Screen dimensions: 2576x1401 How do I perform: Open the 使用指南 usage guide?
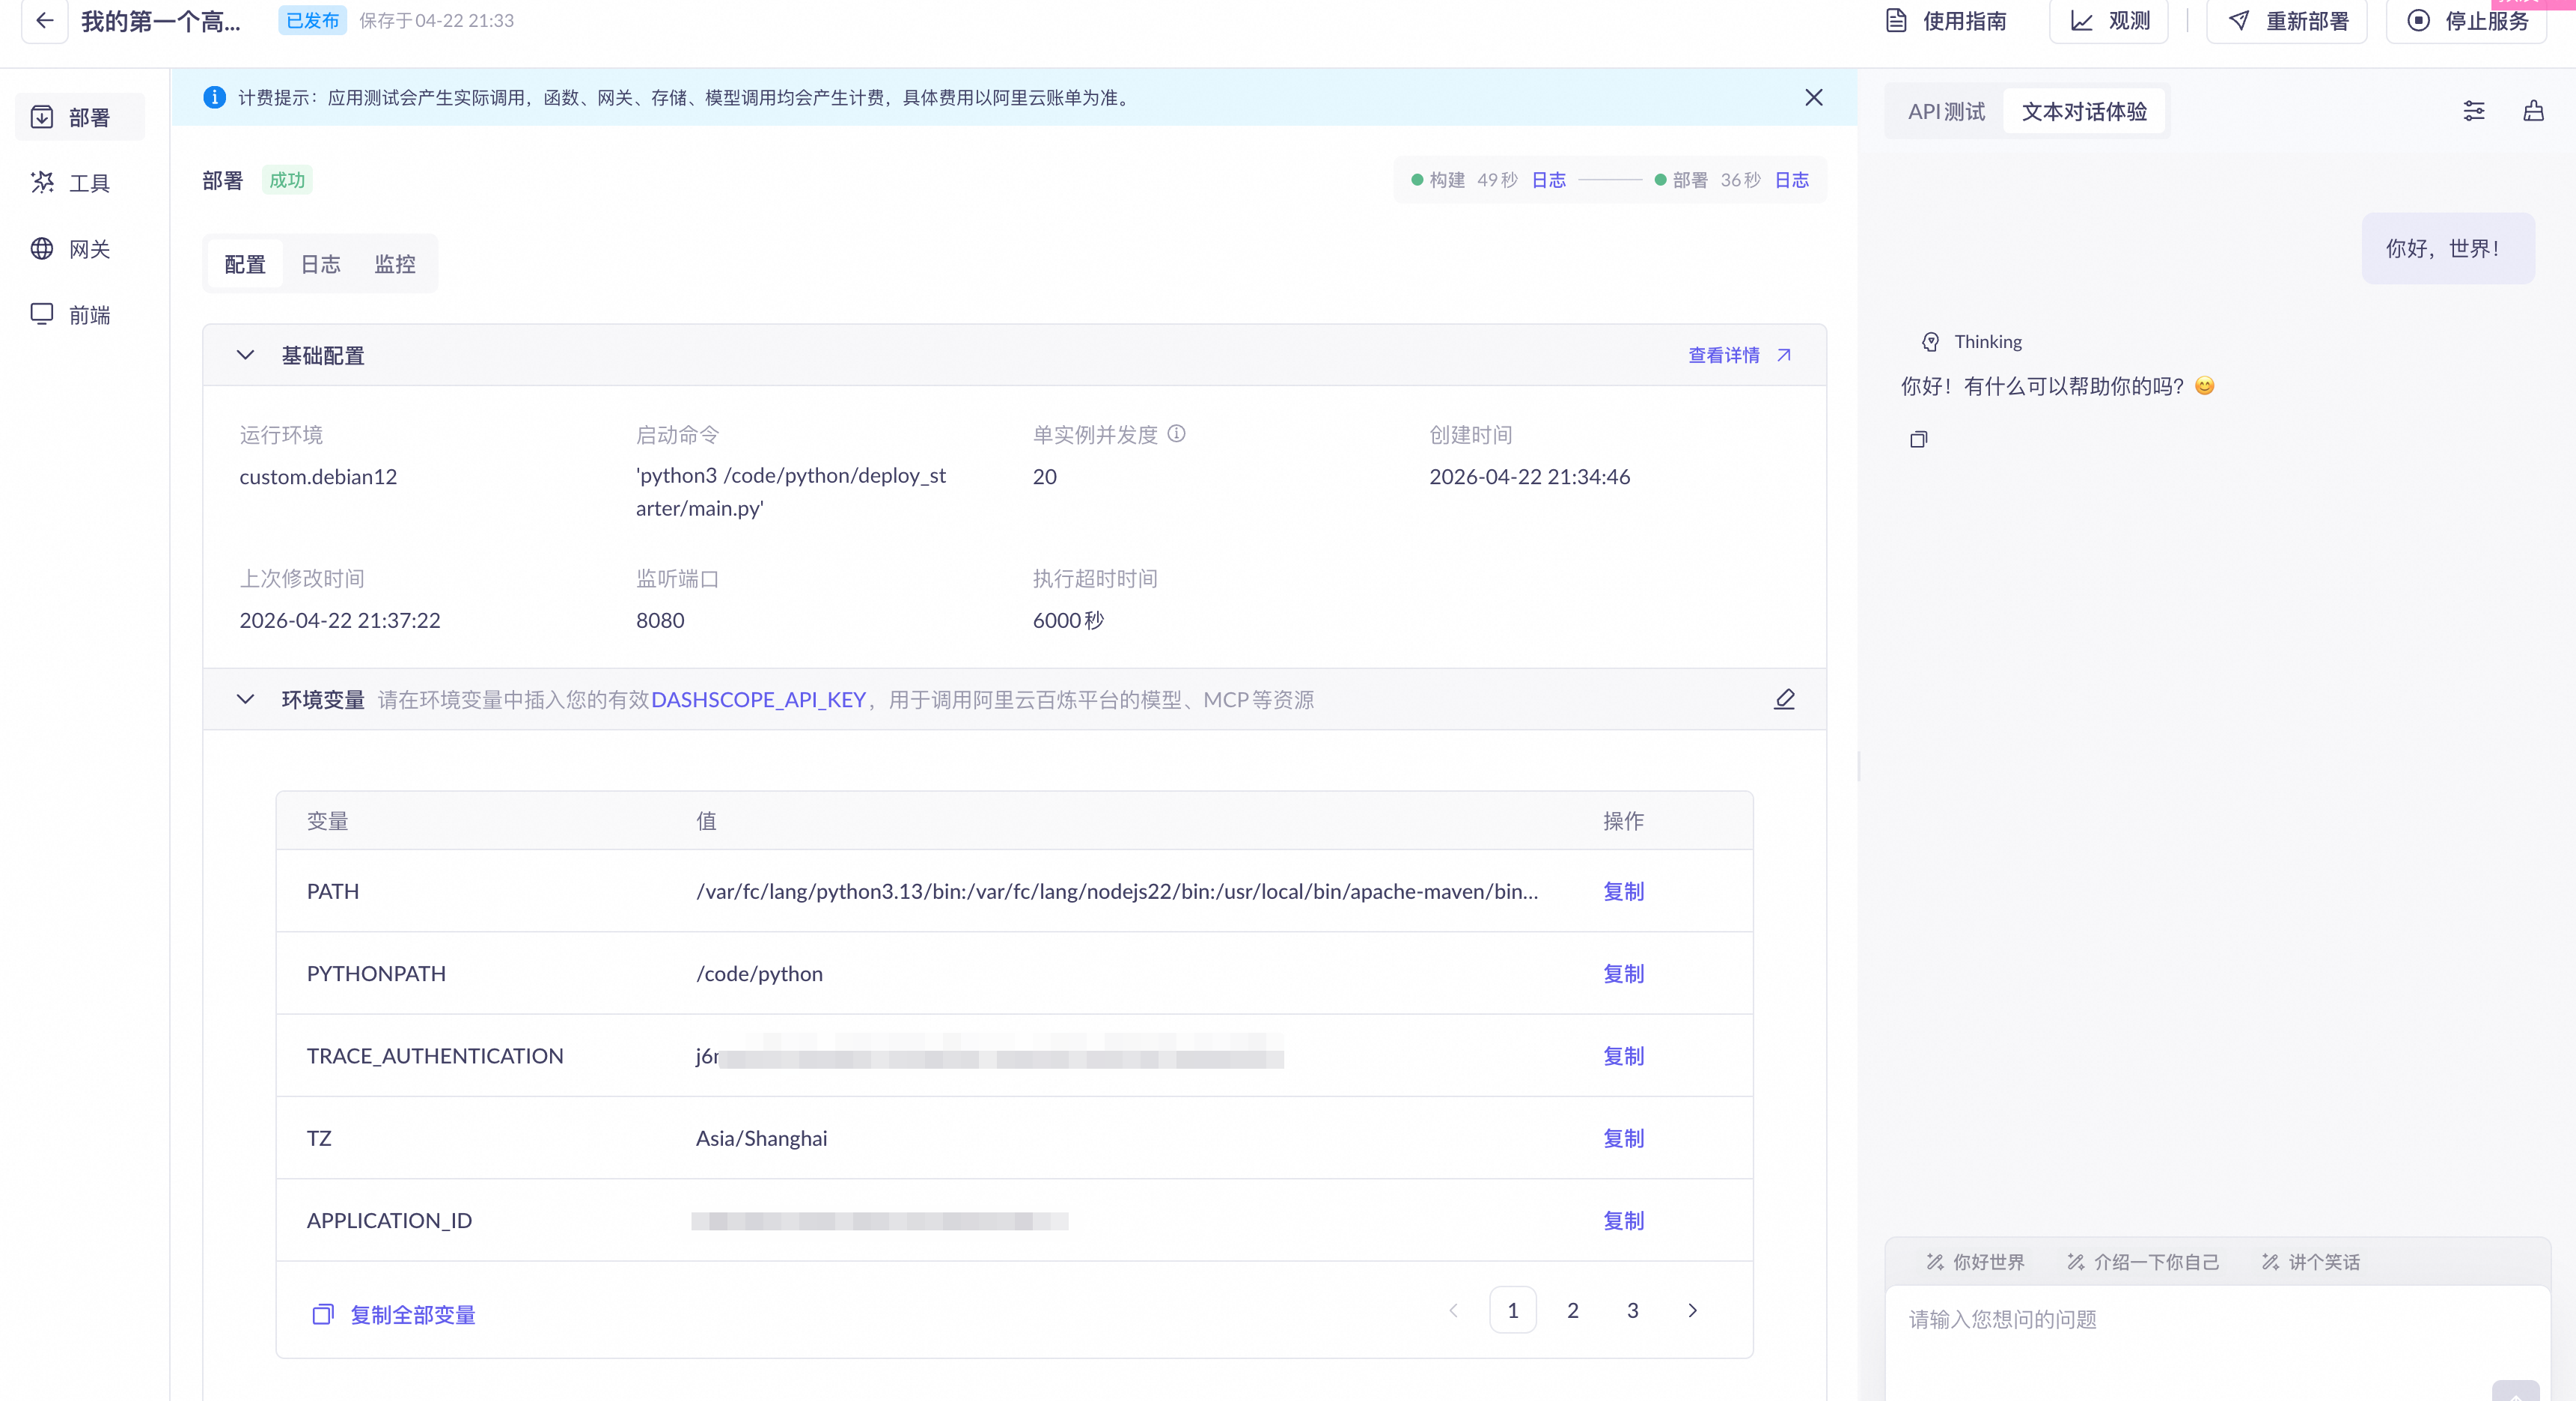click(x=1945, y=21)
